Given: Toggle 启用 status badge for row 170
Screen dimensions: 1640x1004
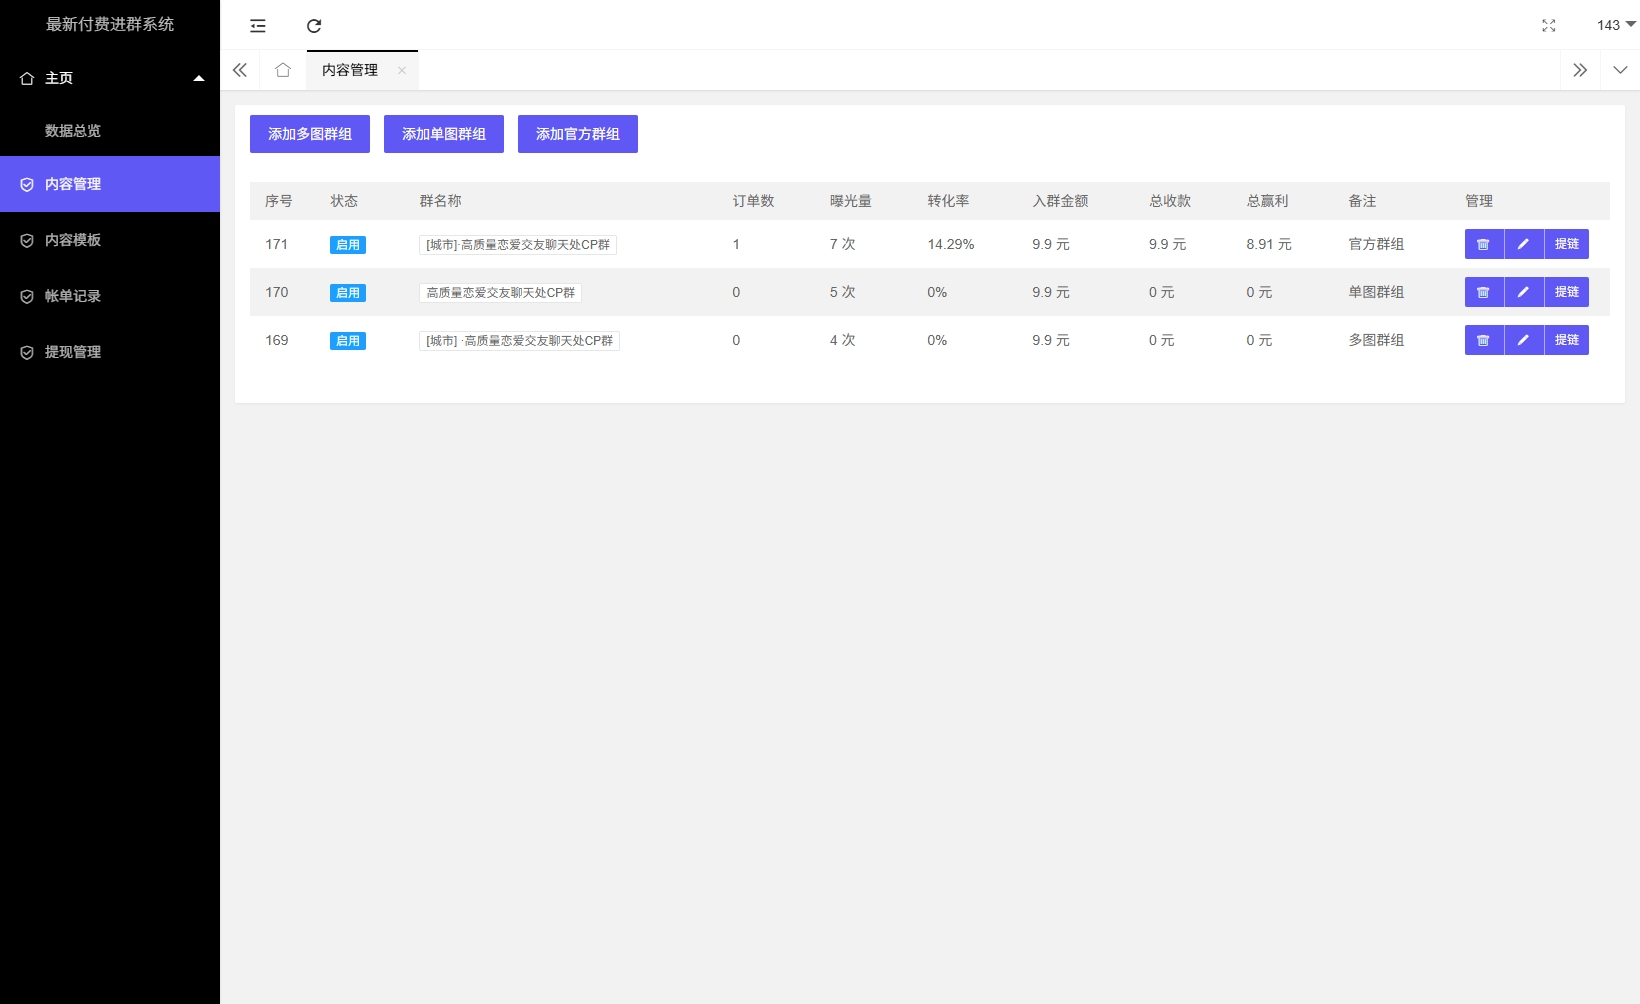Looking at the screenshot, I should coord(347,293).
